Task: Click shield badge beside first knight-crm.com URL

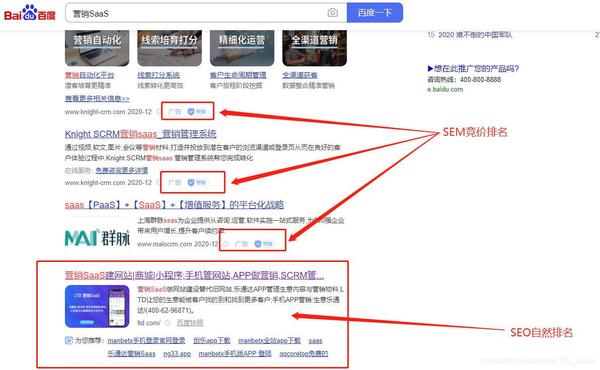Action: click(x=197, y=112)
